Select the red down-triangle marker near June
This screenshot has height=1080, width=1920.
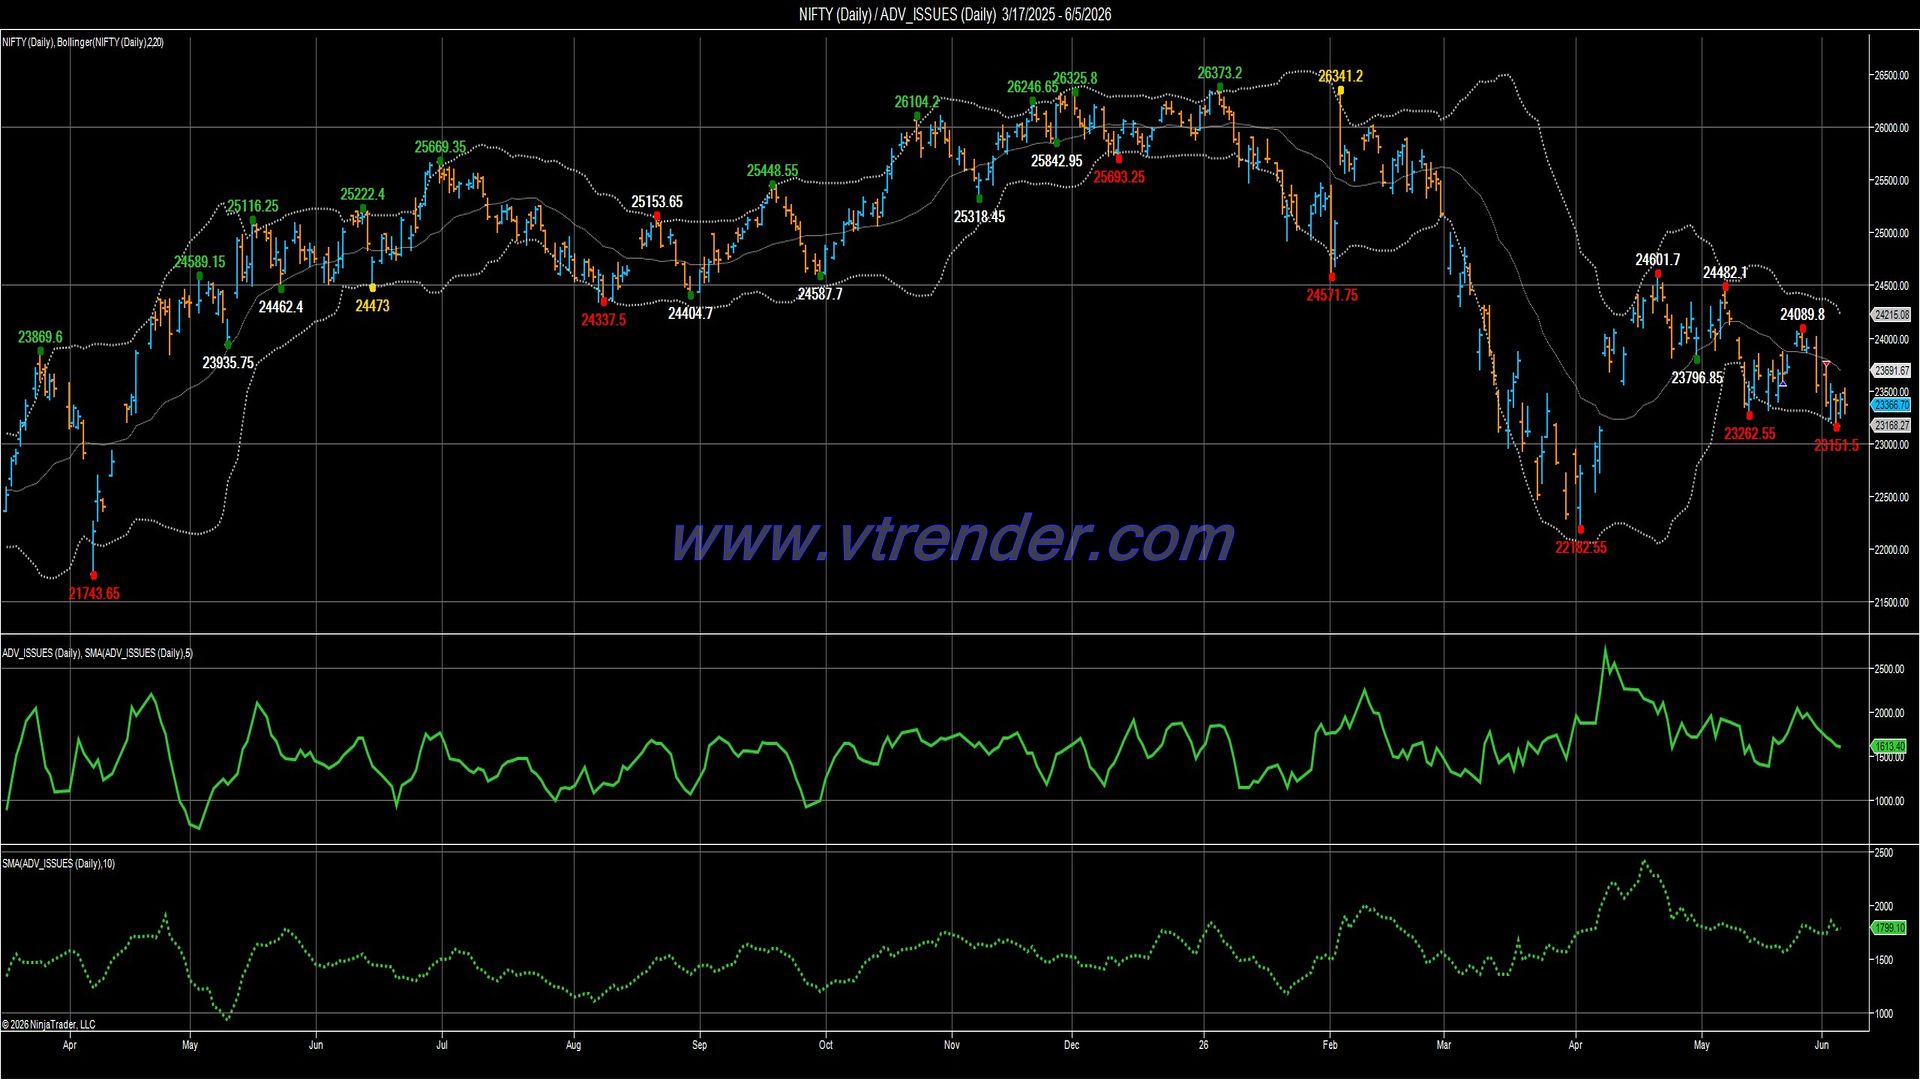tap(1826, 362)
